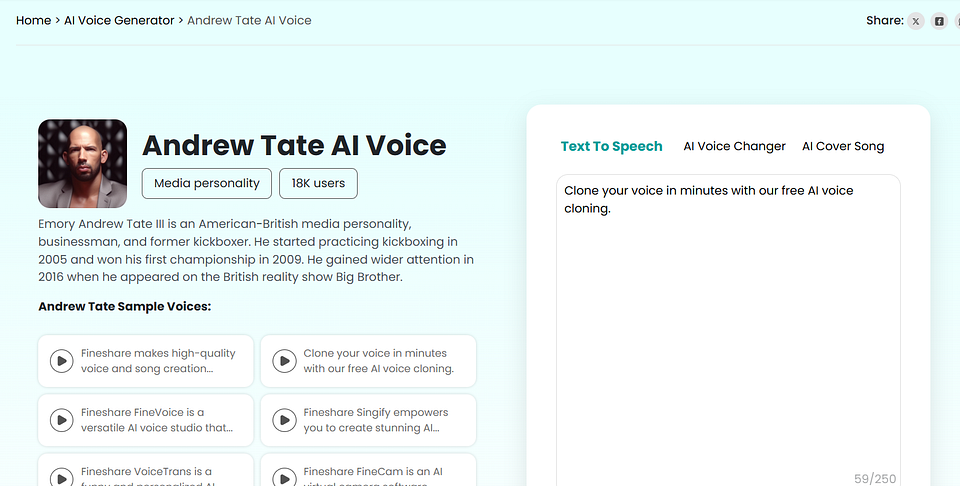The height and width of the screenshot is (486, 960).
Task: Click the Media personality tag
Action: [x=207, y=183]
